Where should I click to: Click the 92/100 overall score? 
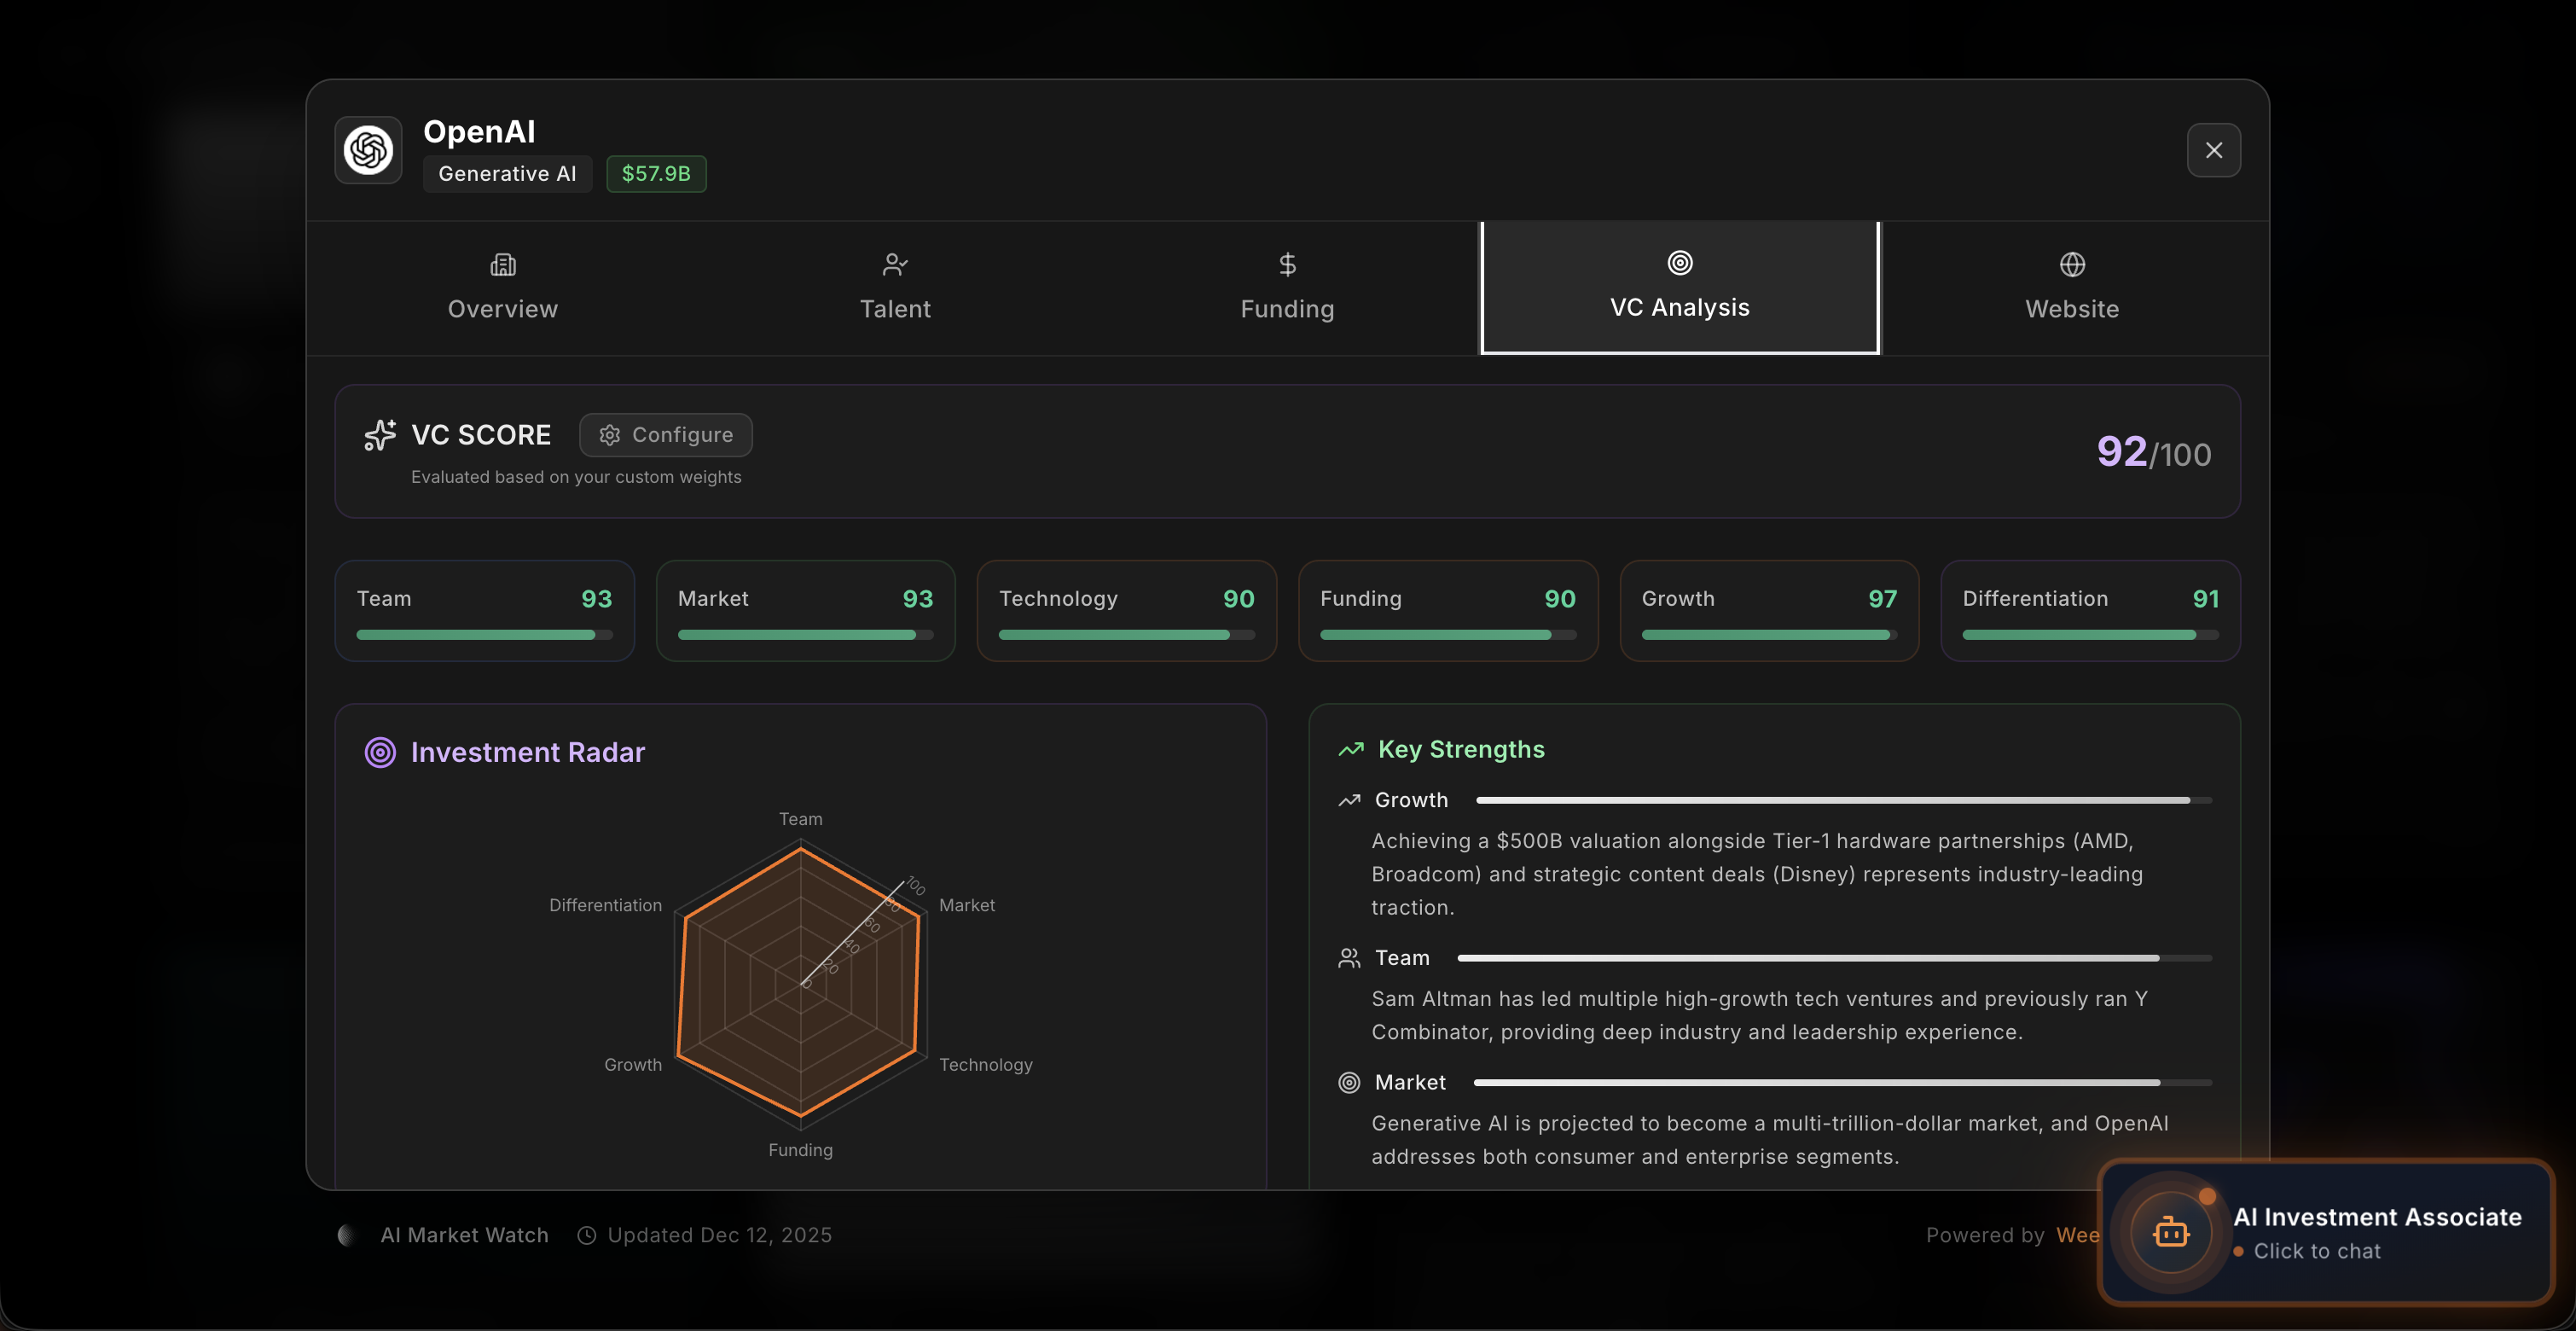coord(2153,452)
